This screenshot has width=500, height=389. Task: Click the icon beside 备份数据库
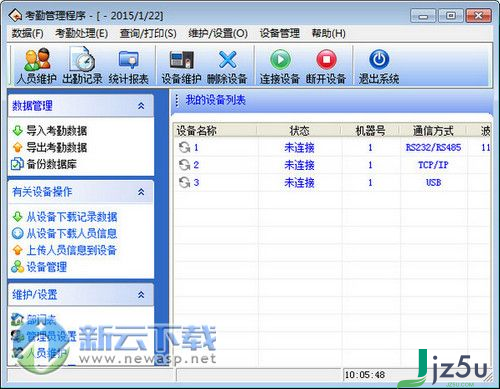[x=17, y=164]
